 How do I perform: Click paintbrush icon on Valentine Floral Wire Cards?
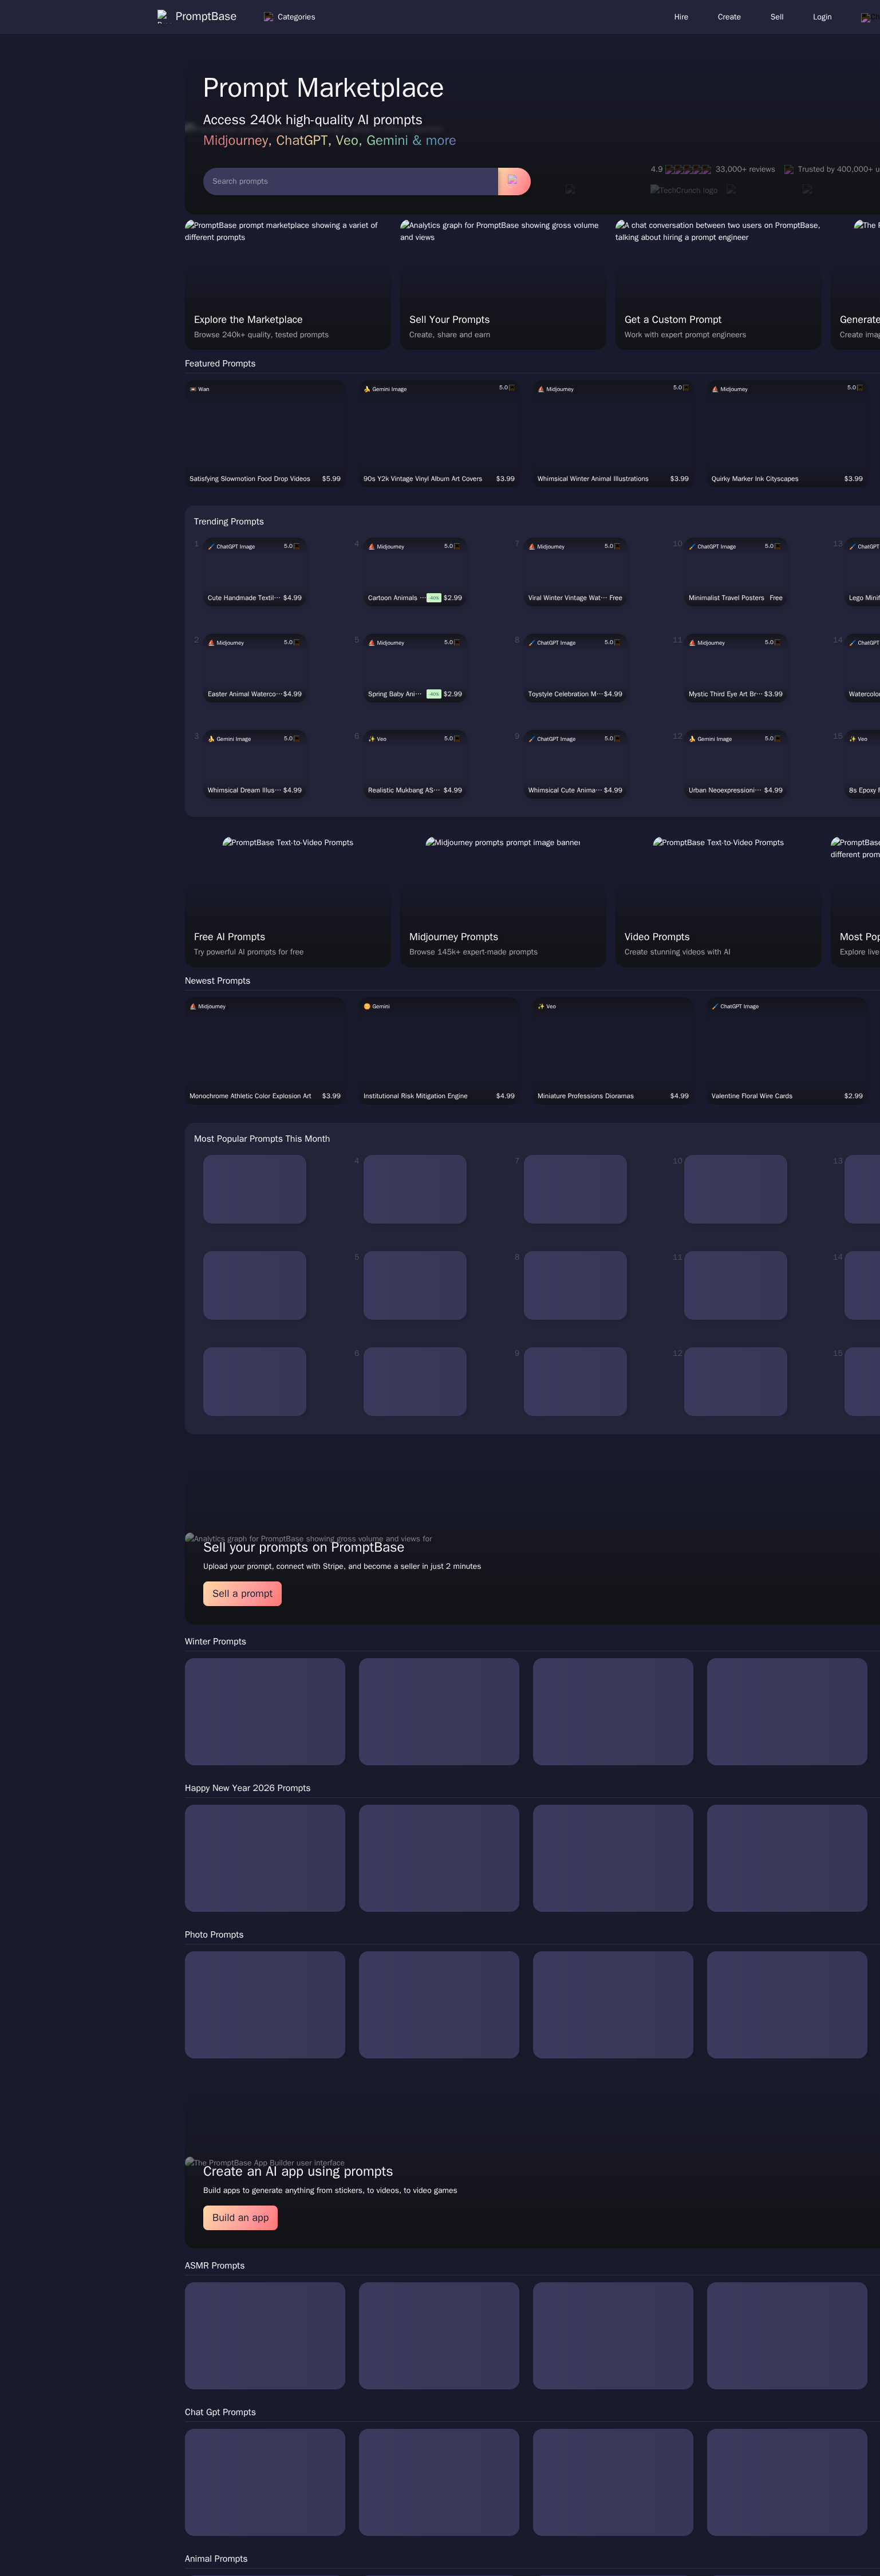tap(715, 1006)
